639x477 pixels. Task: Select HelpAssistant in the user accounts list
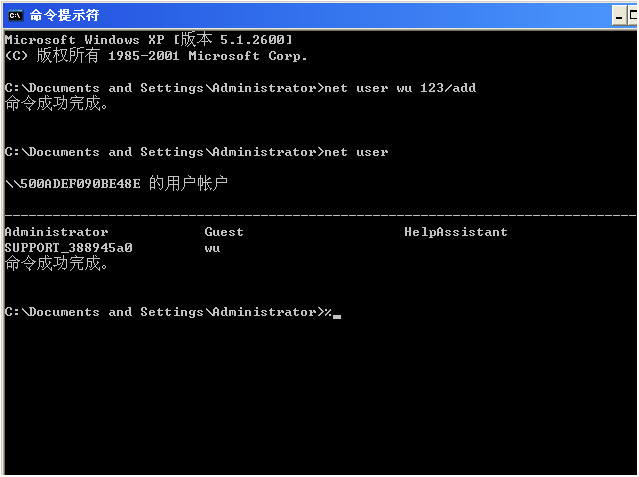point(456,232)
